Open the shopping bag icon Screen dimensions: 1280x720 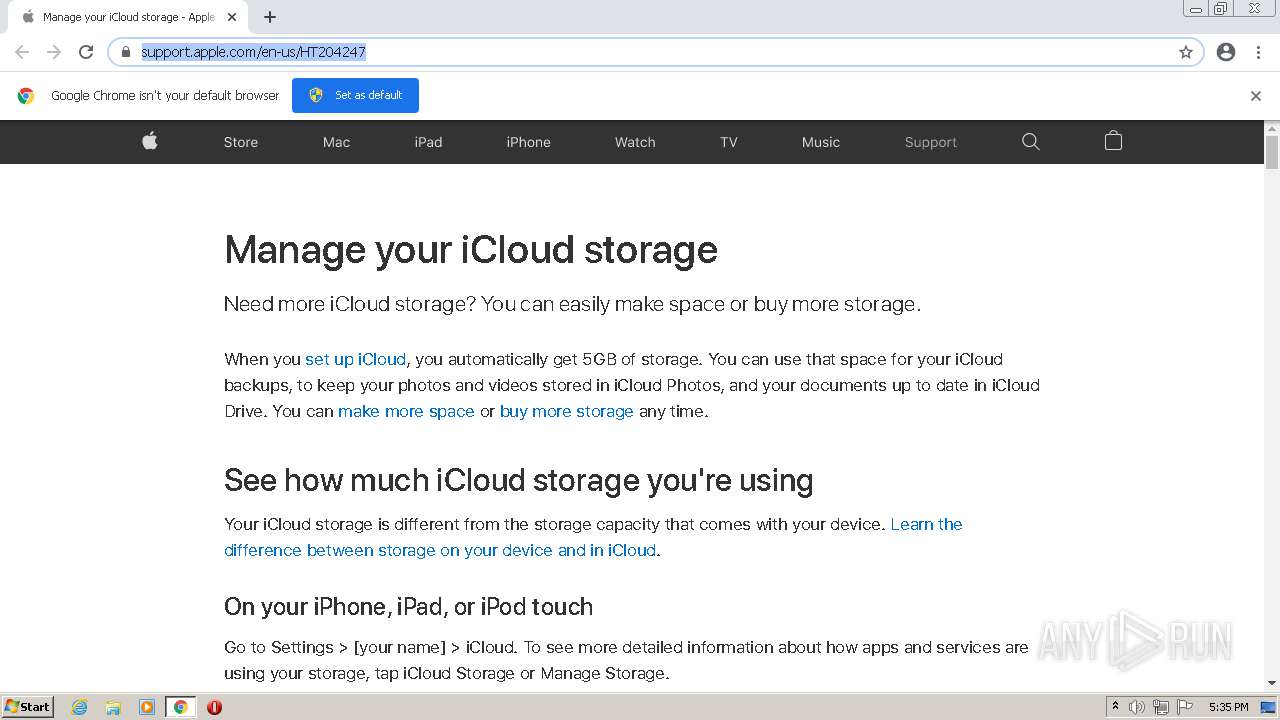(1113, 141)
